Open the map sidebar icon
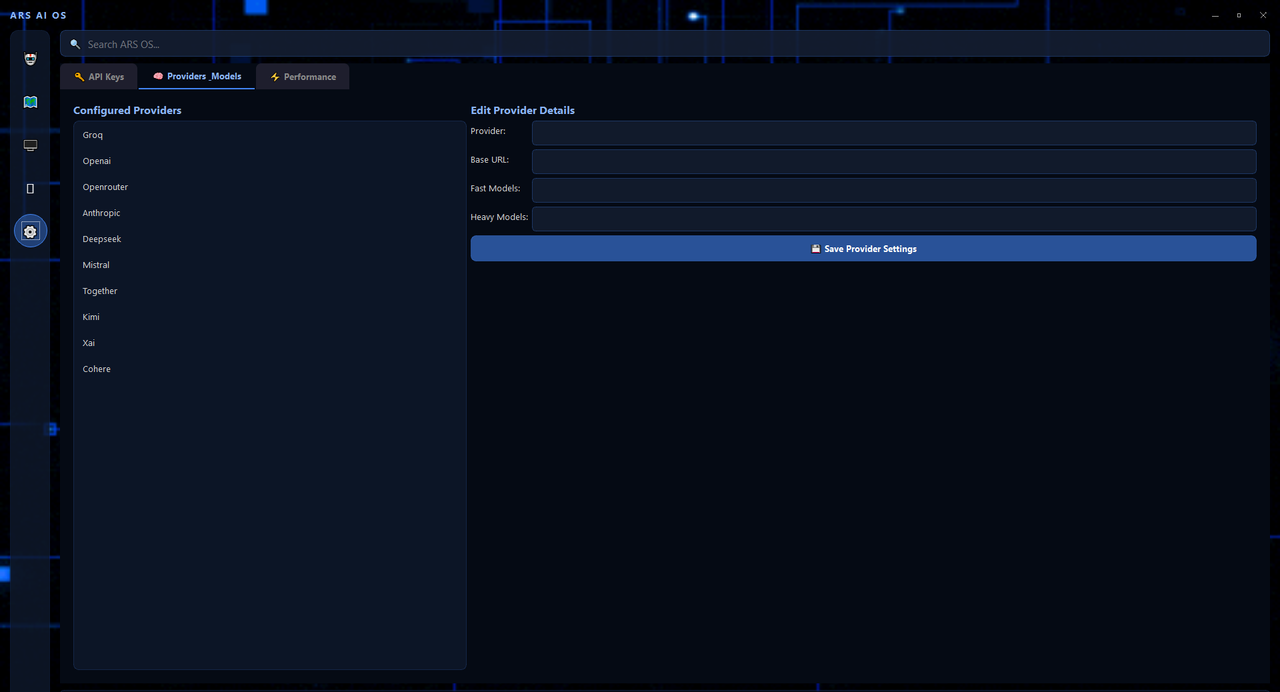 point(30,102)
